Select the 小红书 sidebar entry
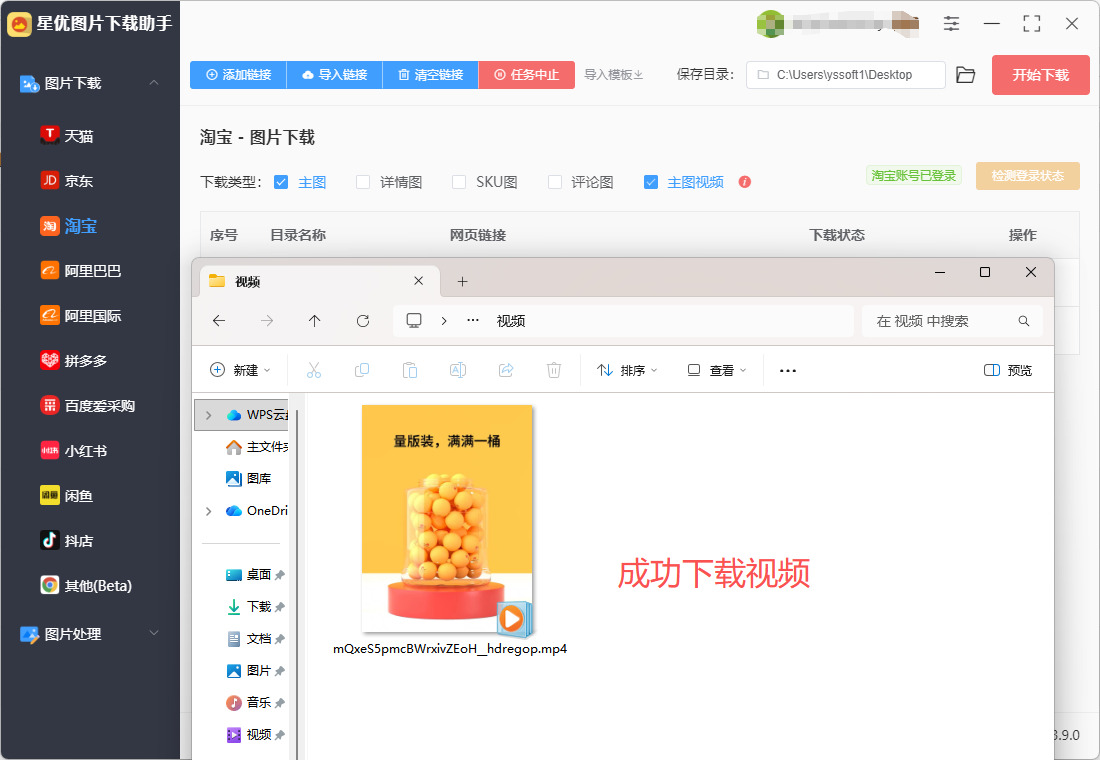Screen dimensions: 1100x760 click(x=74, y=451)
